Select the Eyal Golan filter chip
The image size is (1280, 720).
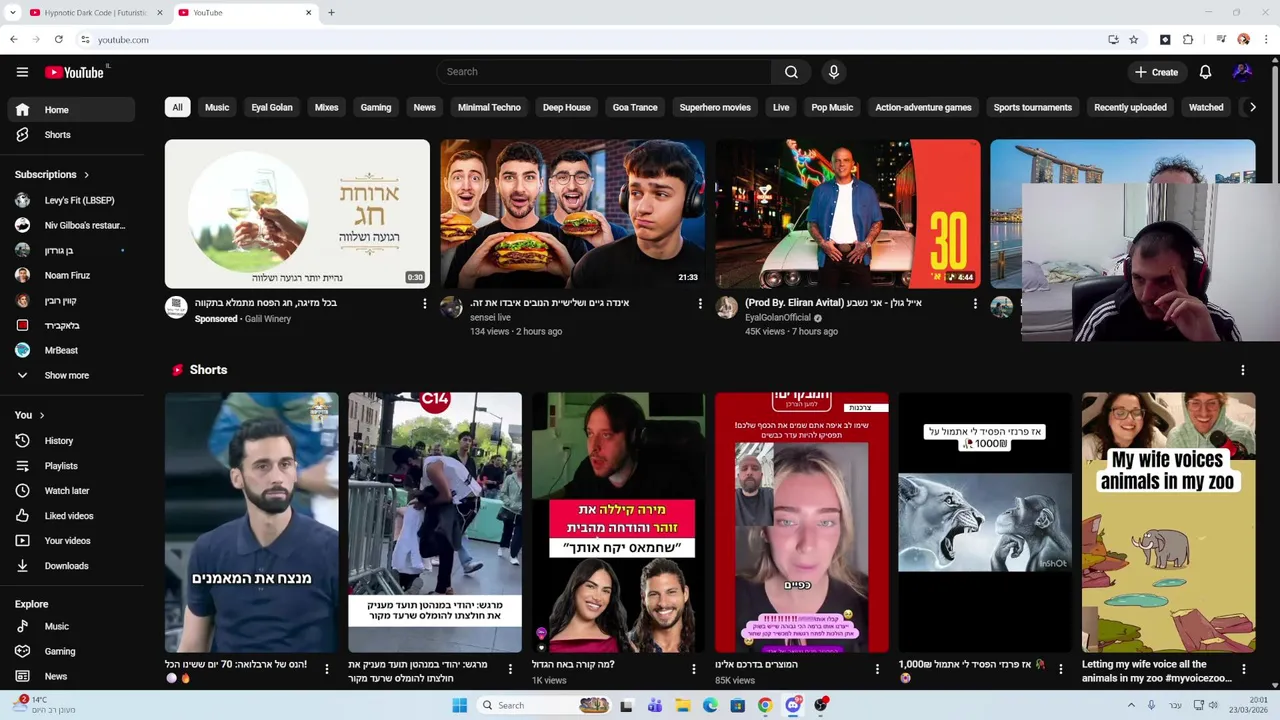pyautogui.click(x=272, y=107)
